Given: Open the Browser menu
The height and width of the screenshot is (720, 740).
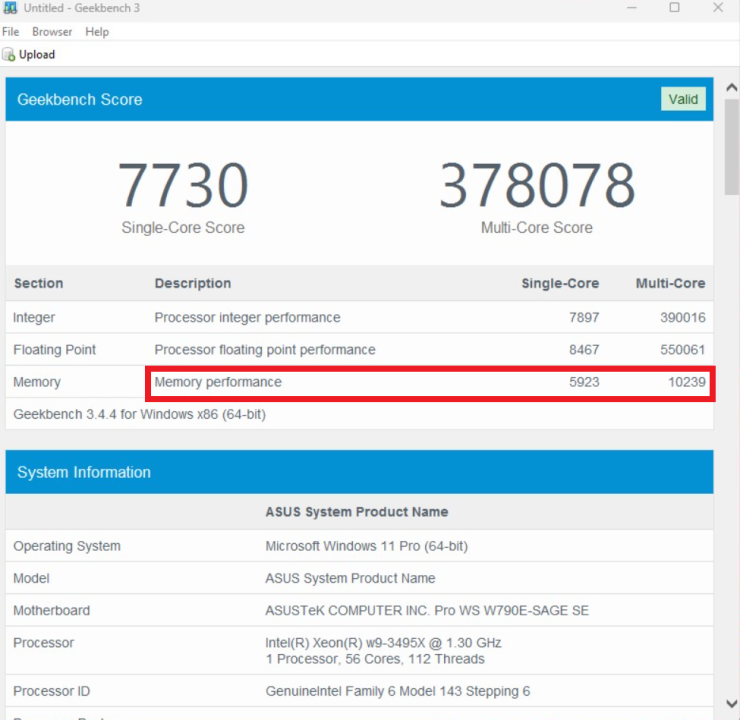Looking at the screenshot, I should tap(52, 32).
